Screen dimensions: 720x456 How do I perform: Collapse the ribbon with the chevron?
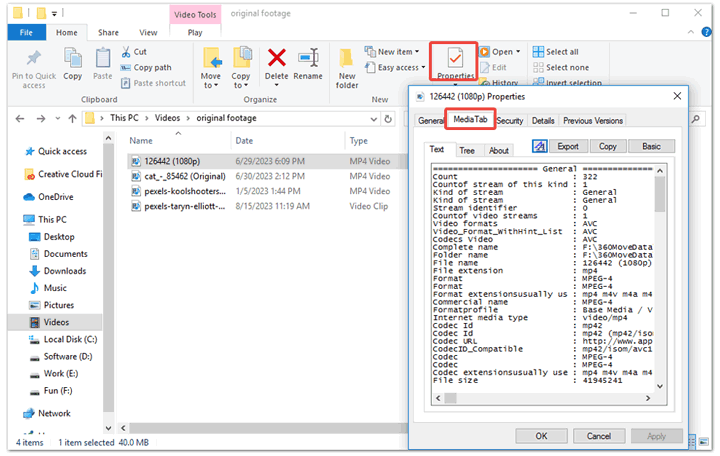point(691,32)
